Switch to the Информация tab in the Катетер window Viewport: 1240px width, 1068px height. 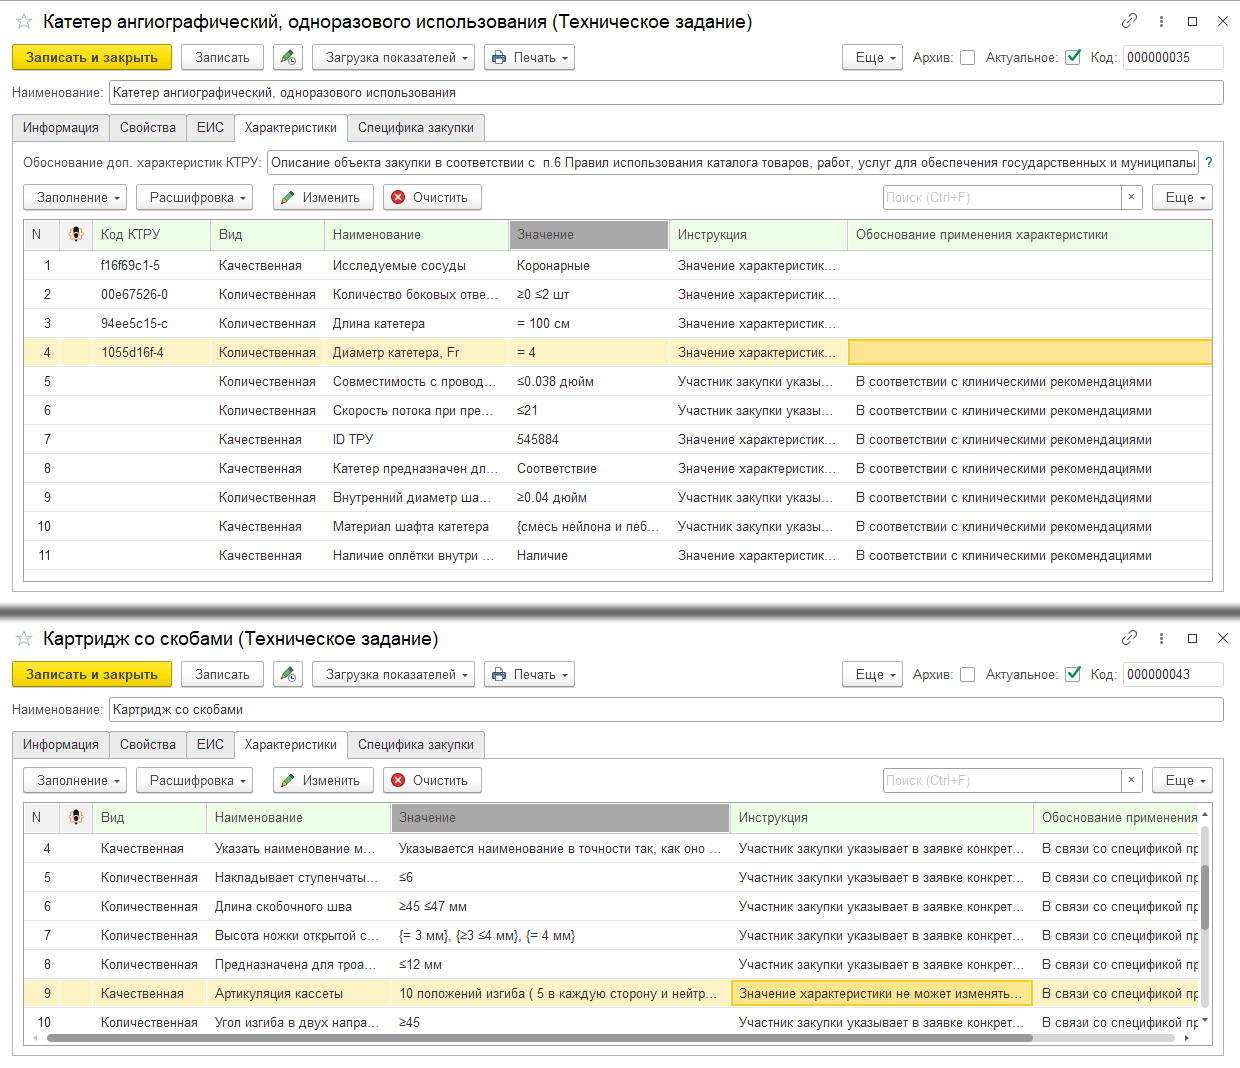click(x=61, y=128)
